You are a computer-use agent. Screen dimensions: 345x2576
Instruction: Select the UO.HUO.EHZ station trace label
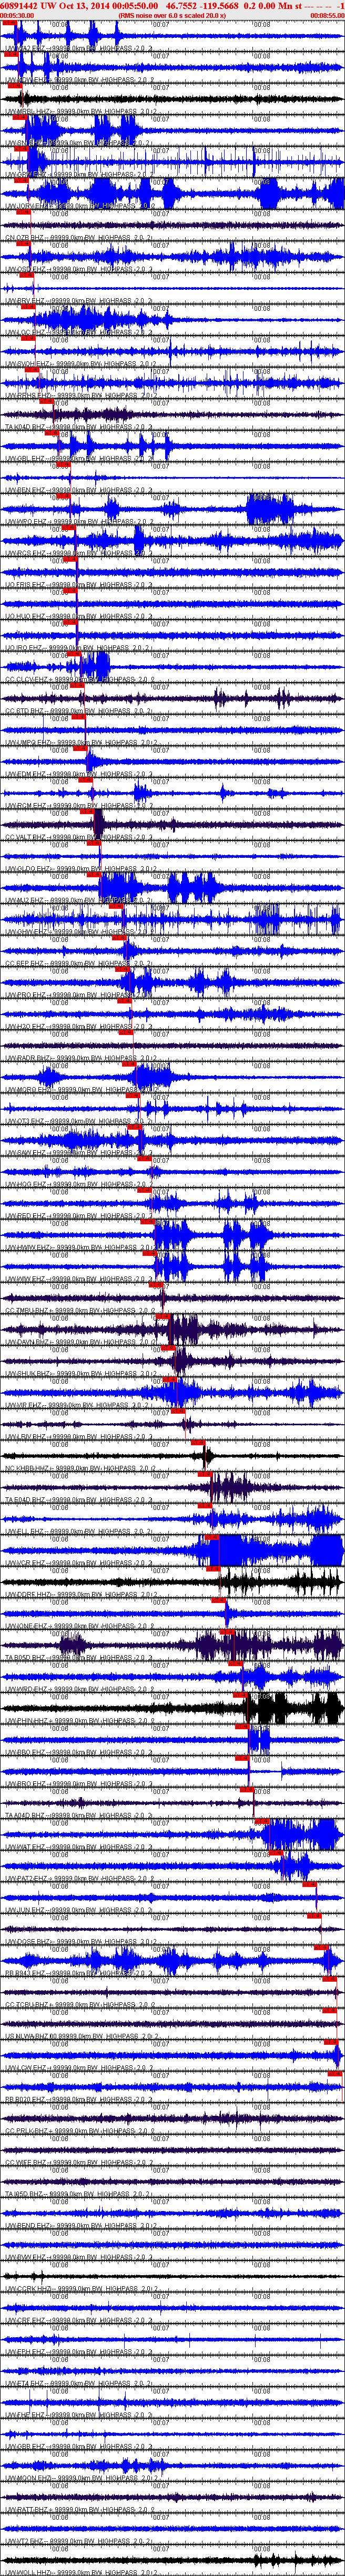78,615
